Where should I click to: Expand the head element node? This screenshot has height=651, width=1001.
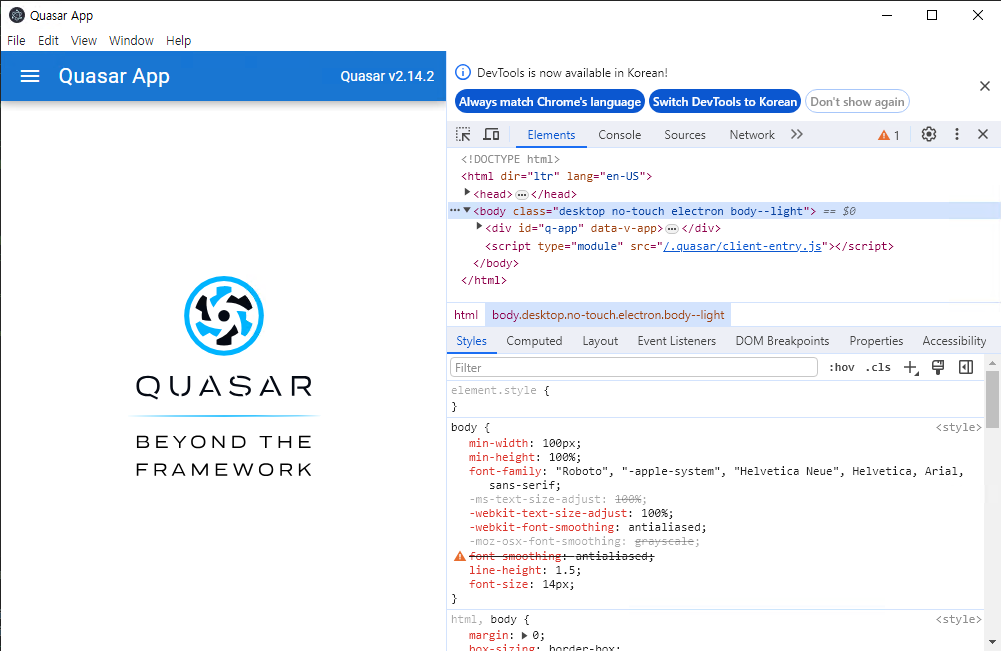[x=467, y=192]
